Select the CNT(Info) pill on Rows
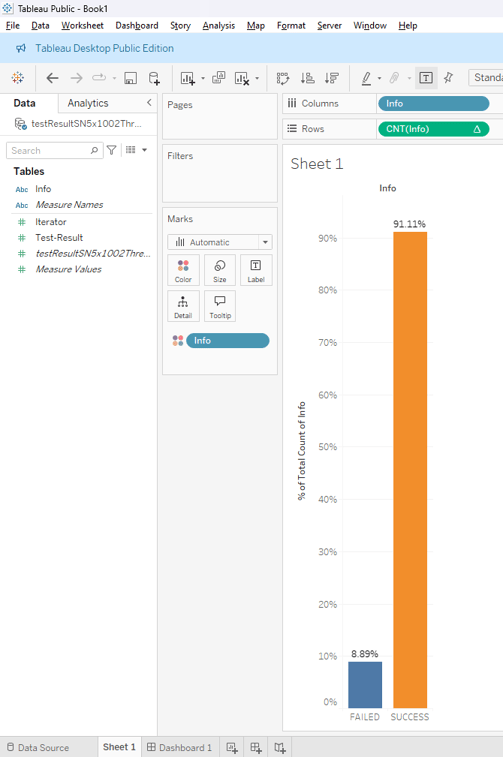Screen dimensions: 503x757 433,129
